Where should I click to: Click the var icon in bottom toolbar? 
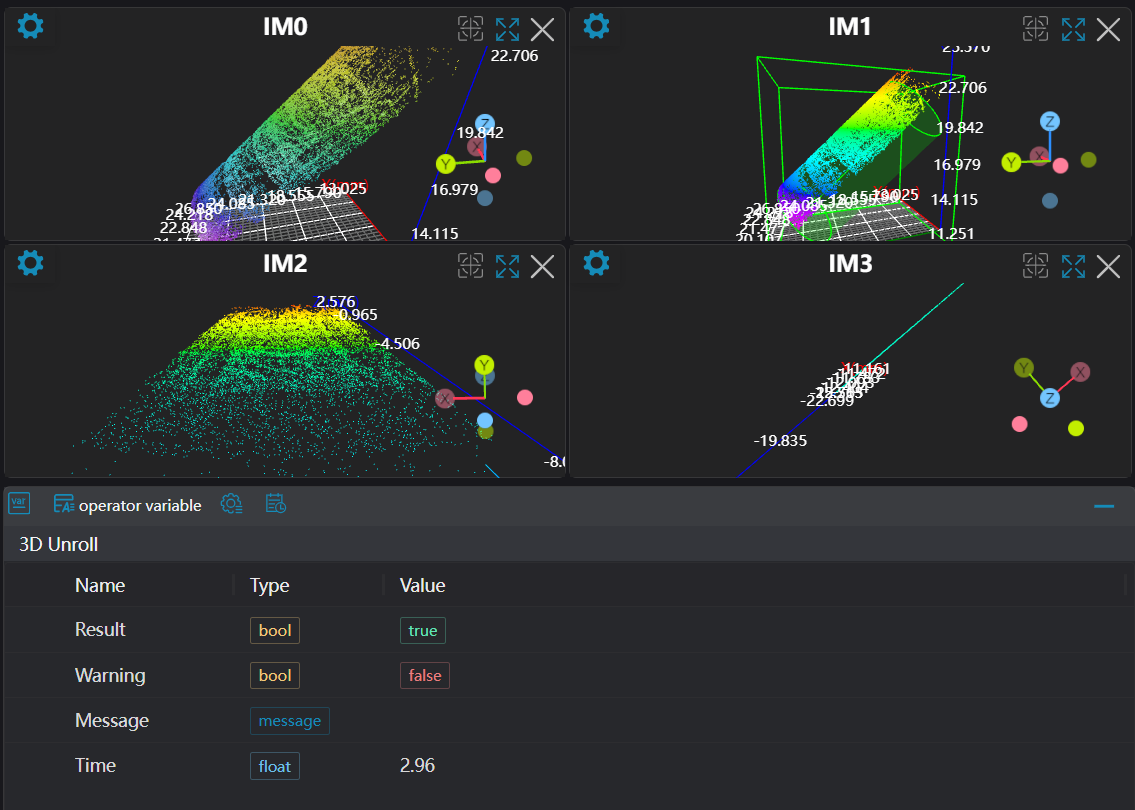pos(19,504)
